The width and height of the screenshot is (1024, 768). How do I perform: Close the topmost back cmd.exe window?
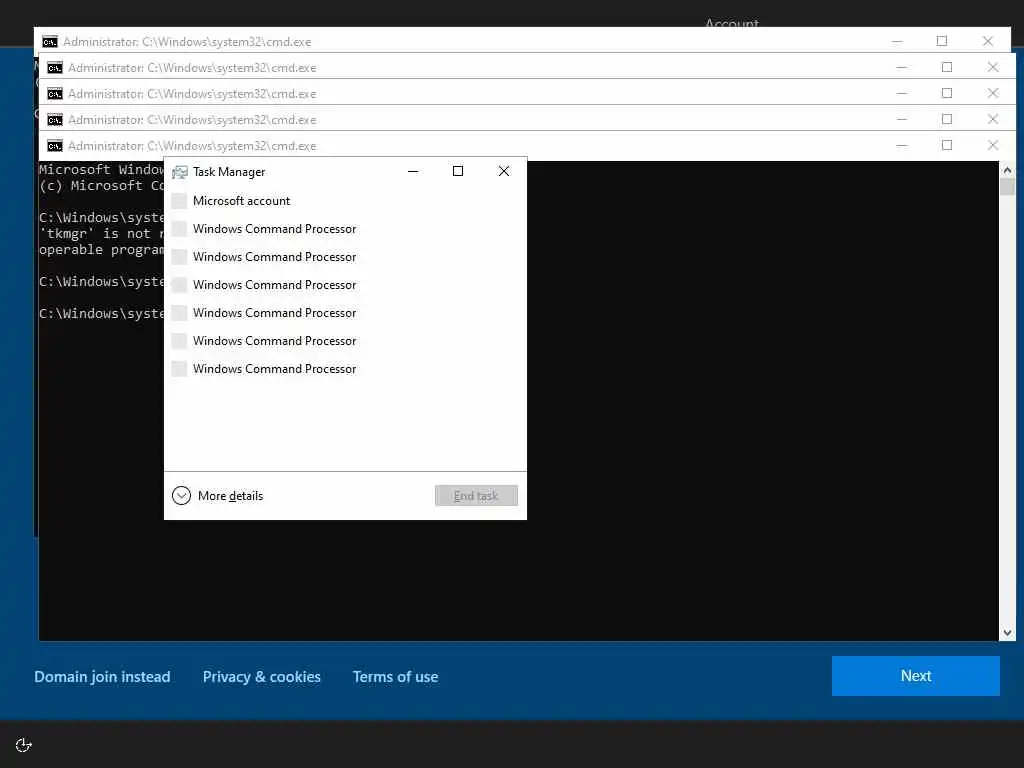tap(987, 41)
